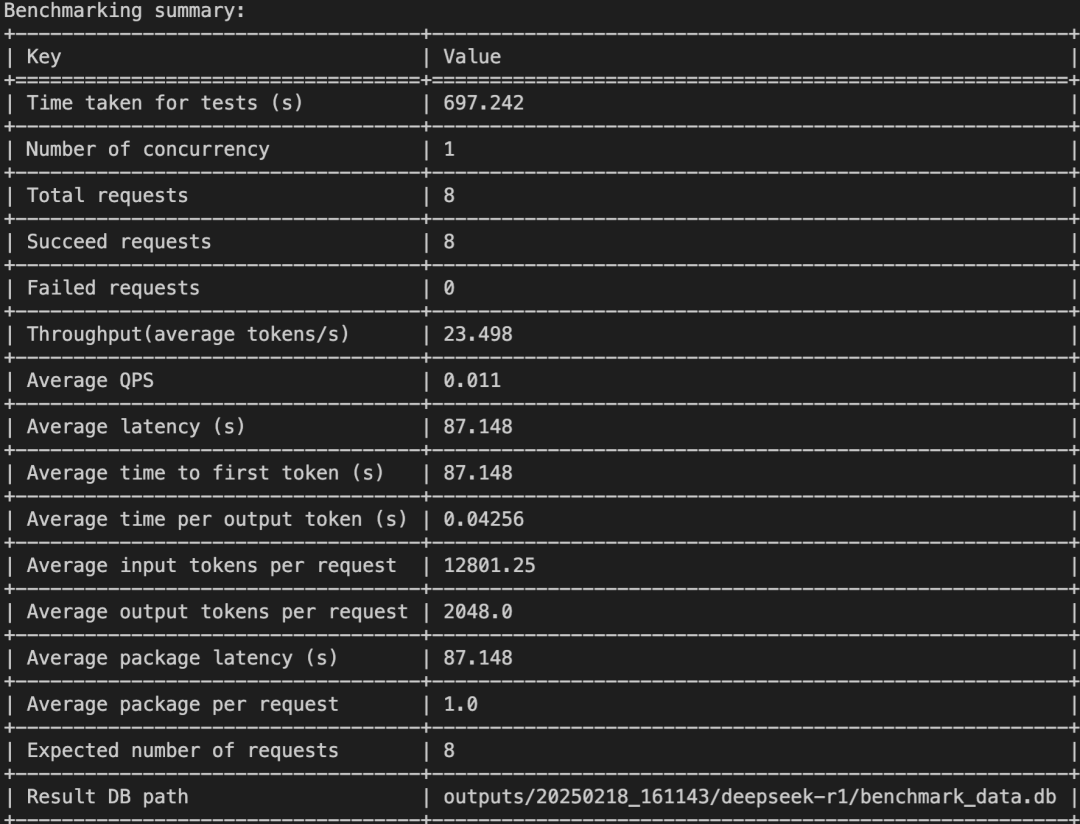
Task: Click the "Number of concurrency" label
Action: tap(147, 149)
